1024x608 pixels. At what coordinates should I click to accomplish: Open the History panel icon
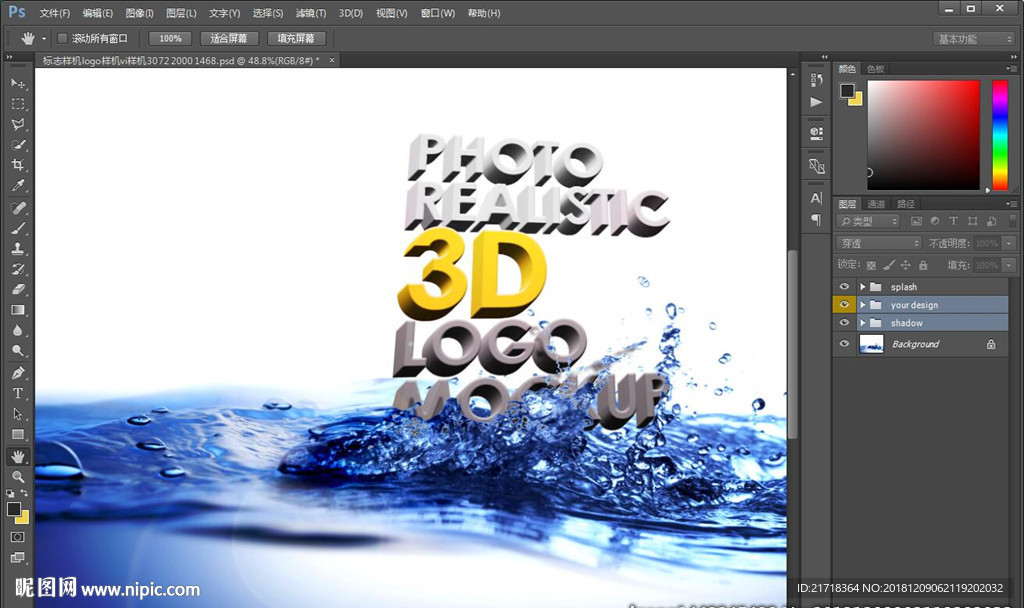[x=816, y=80]
